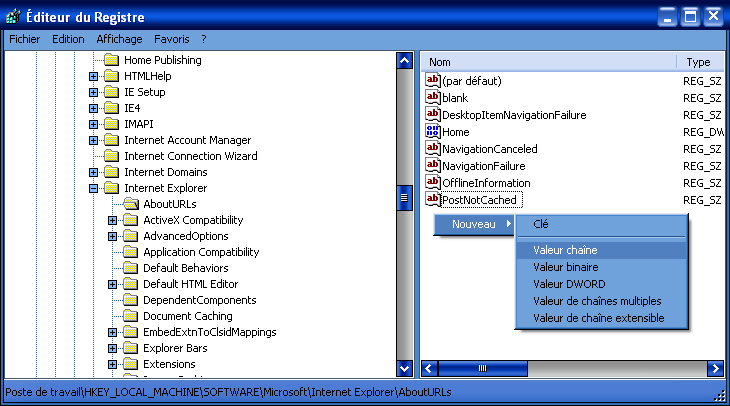Click the values pane left scroll arrow
The height and width of the screenshot is (406, 730).
[429, 369]
